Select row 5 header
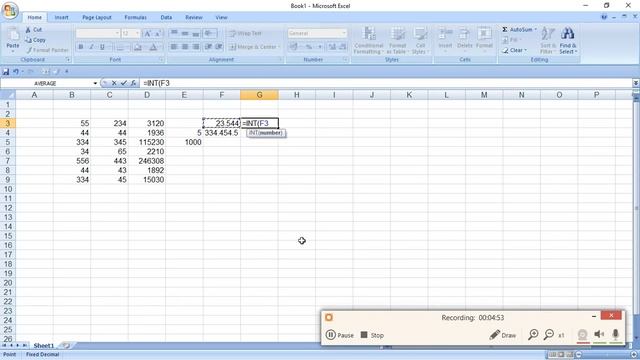 point(8,142)
